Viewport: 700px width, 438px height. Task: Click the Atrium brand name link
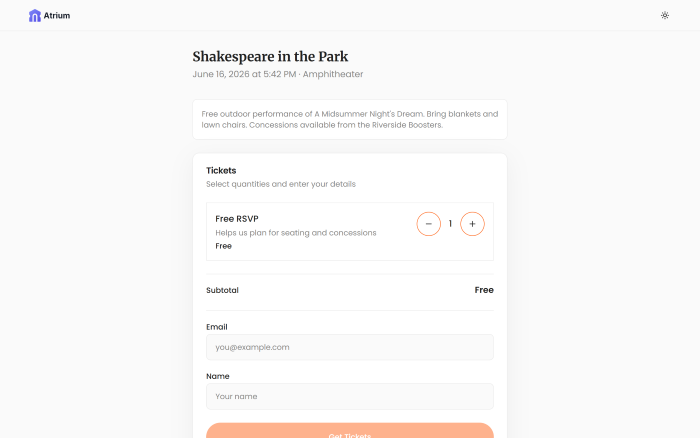57,16
